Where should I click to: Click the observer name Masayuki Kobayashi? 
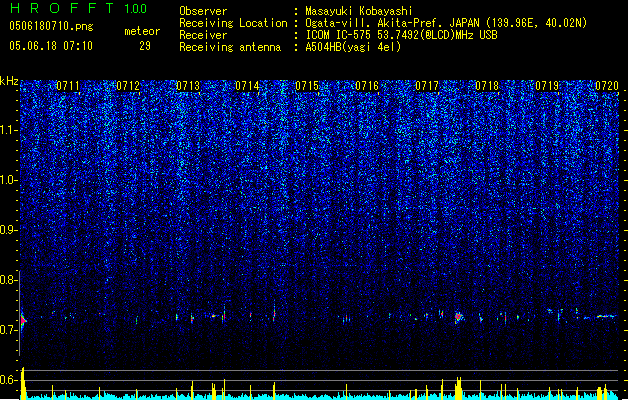coord(359,11)
